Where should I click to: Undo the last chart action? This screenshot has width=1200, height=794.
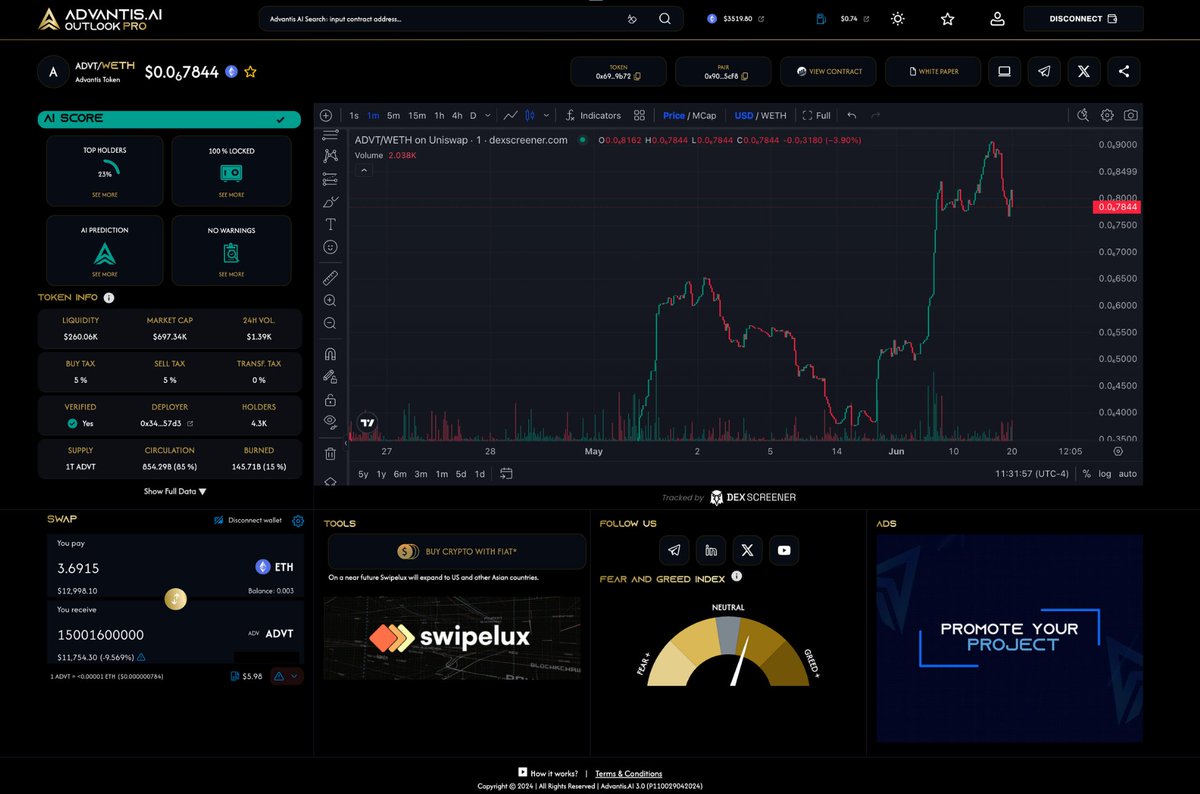tap(851, 115)
